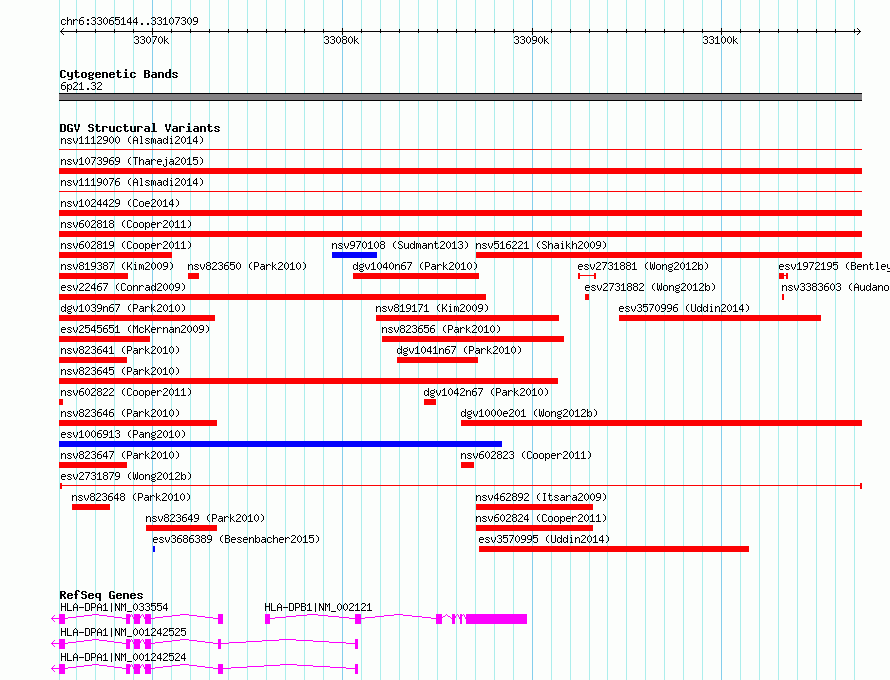This screenshot has width=890, height=680.
Task: Click the dgv1042n67 (Park2010) label
Action: pos(486,392)
